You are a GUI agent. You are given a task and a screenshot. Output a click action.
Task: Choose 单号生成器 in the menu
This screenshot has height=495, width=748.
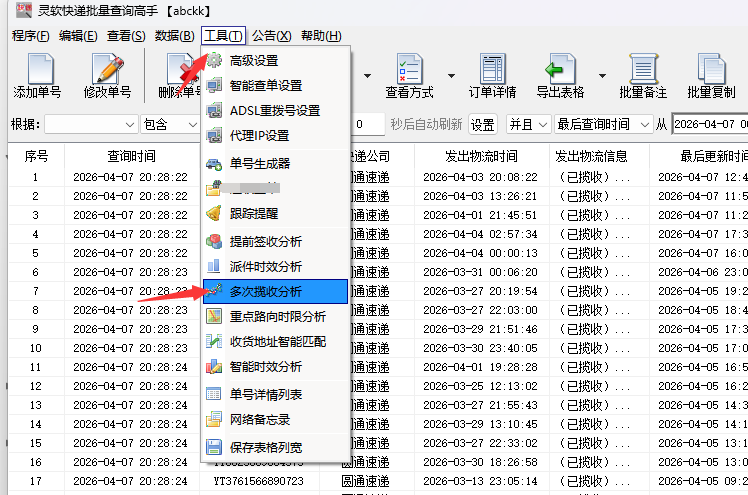[259, 163]
